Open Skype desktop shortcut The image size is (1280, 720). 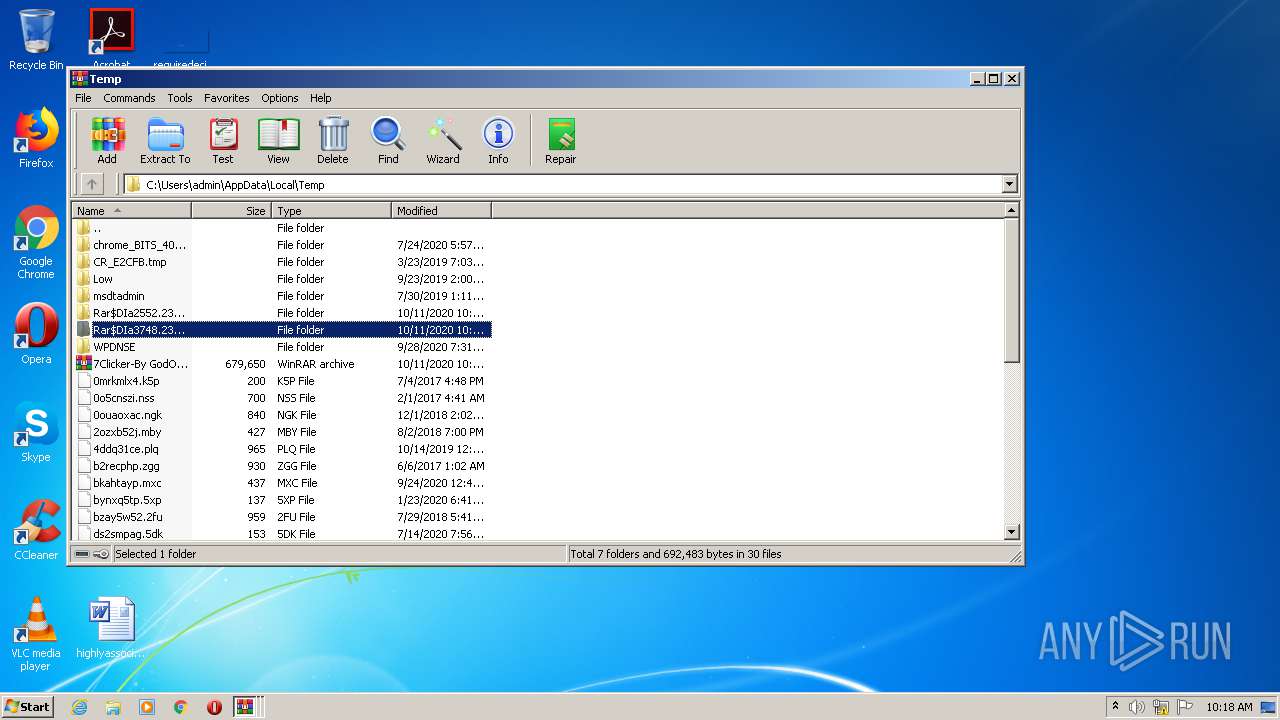click(36, 433)
